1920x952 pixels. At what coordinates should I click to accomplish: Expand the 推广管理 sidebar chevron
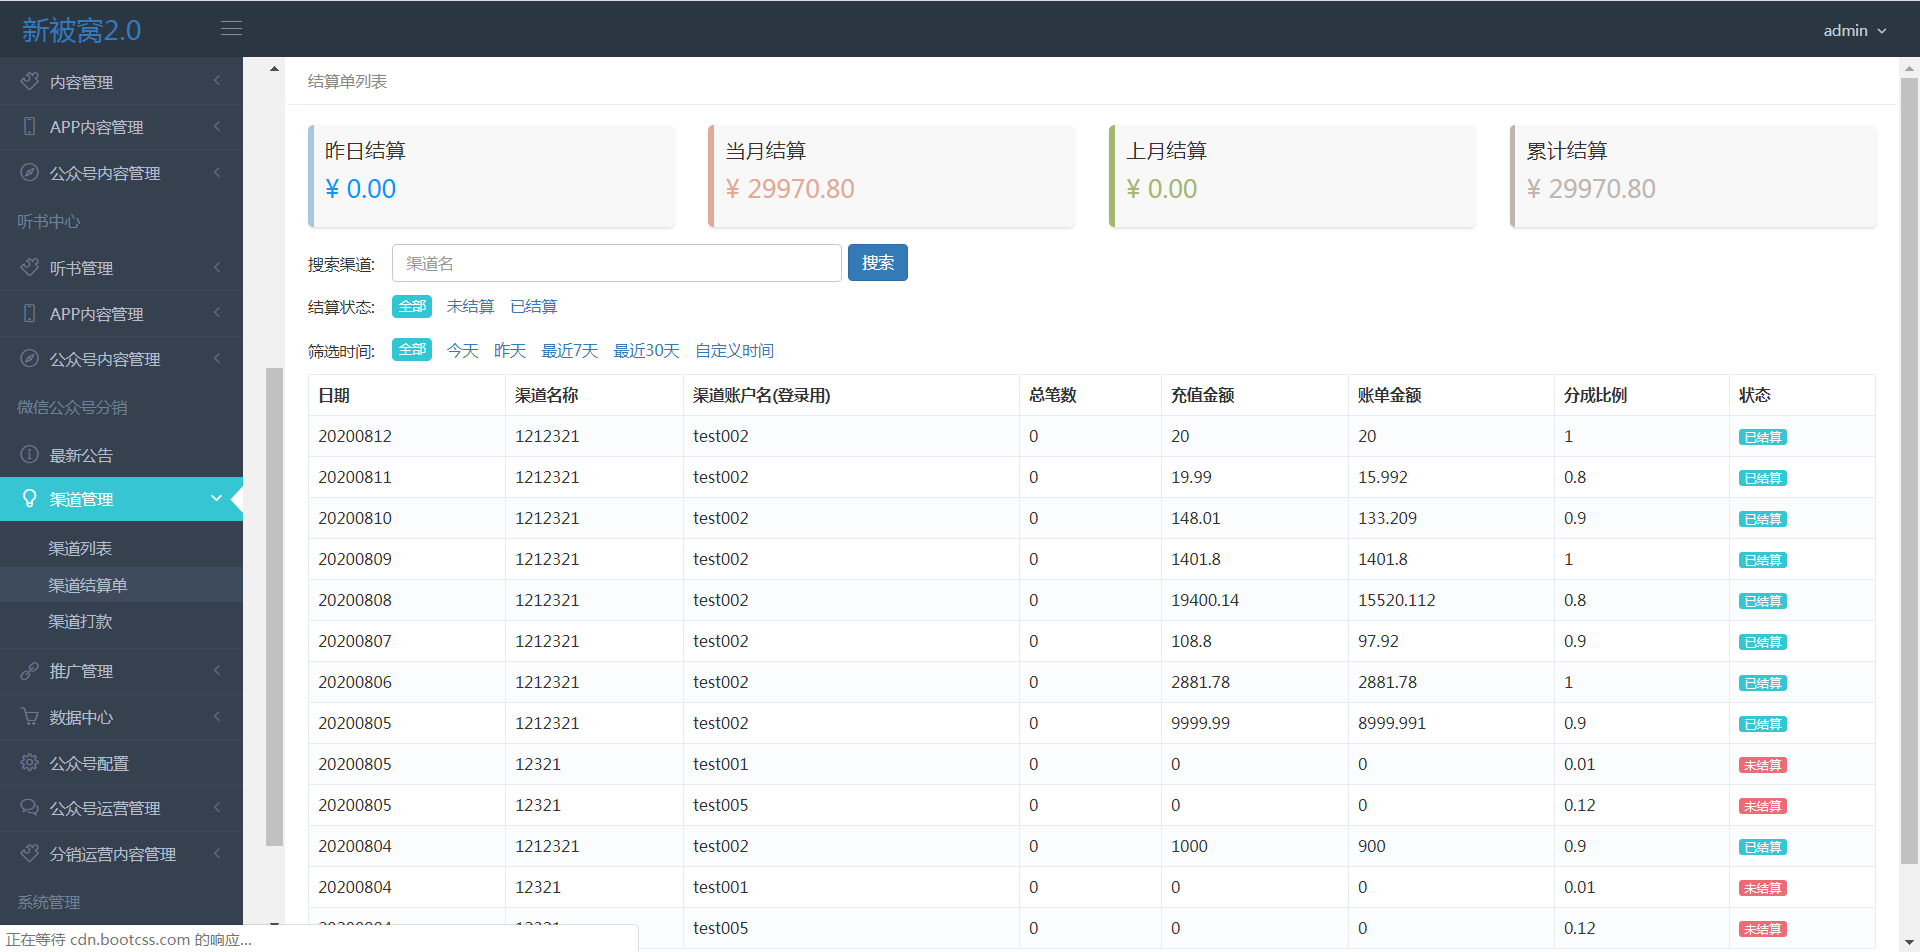point(216,671)
